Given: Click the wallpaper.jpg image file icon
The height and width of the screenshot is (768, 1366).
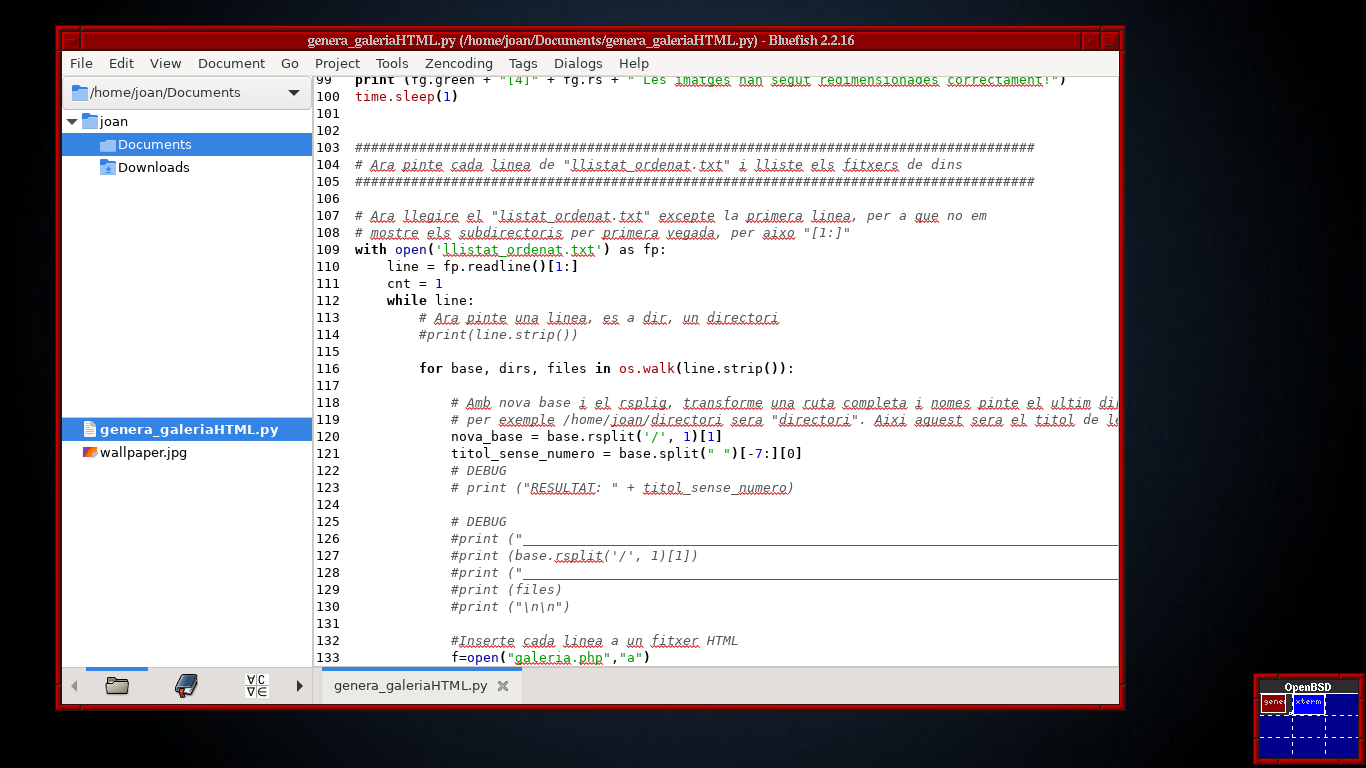Looking at the screenshot, I should point(90,452).
